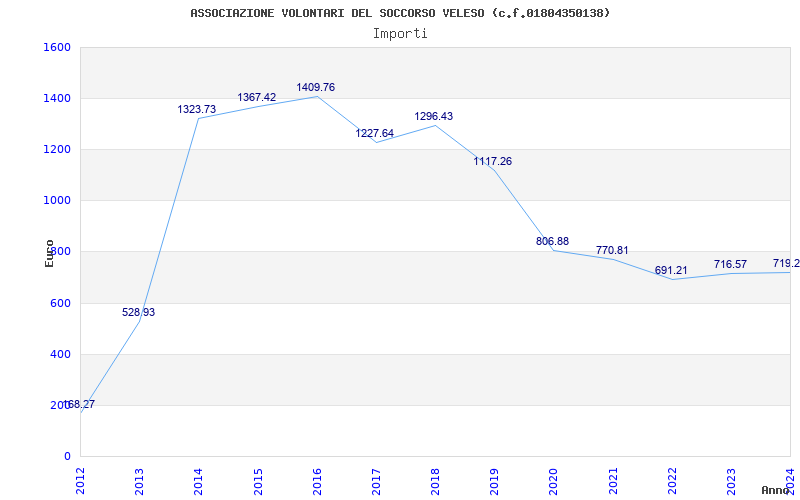Click the chart title ASSOCIAZIONE VOLONTARI DEL SOCCORSO VELESO

tap(337, 13)
